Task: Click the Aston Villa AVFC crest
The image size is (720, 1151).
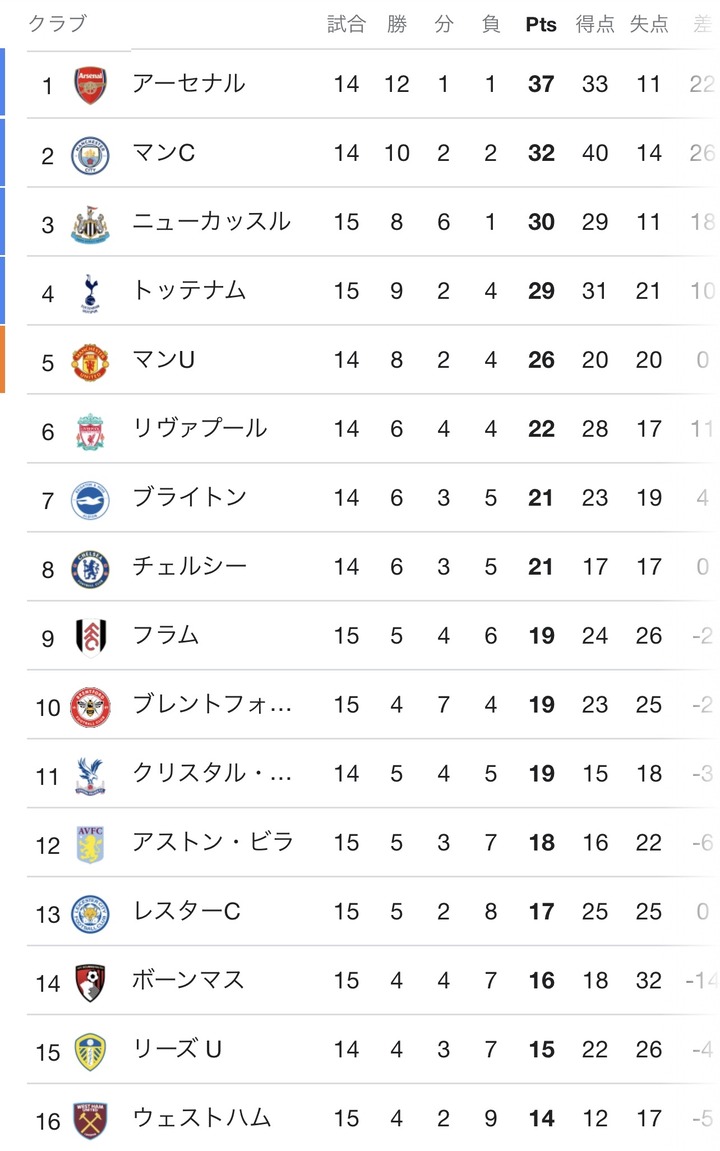Action: [x=90, y=844]
